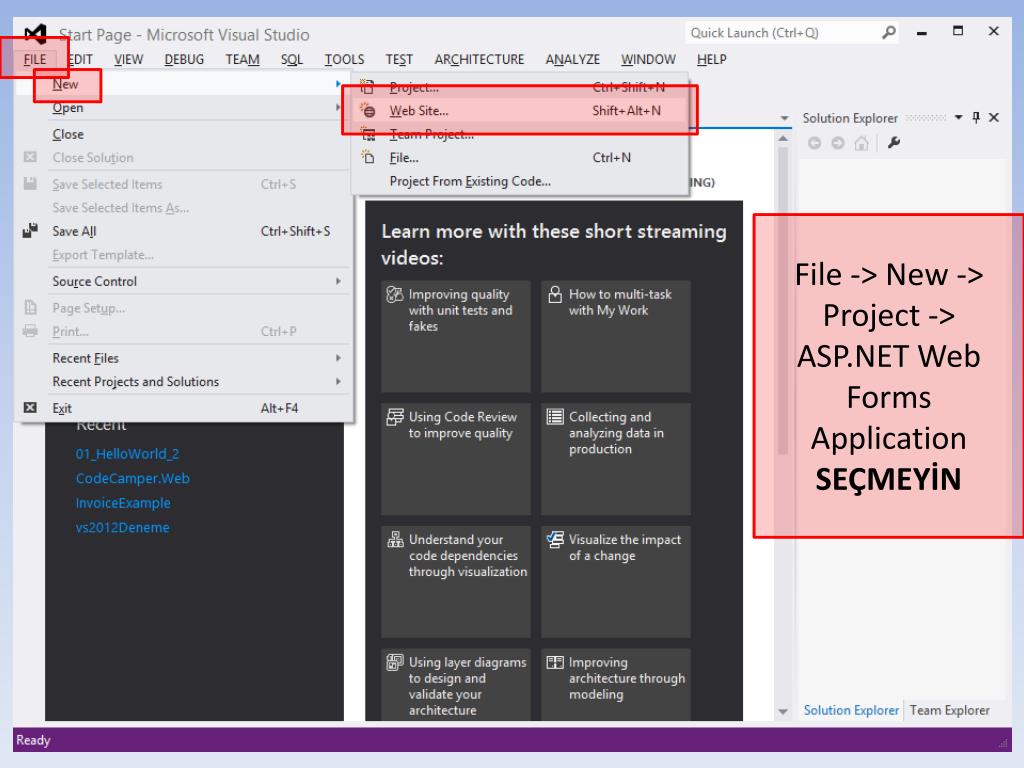Click the collecting data video icon
The height and width of the screenshot is (768, 1024).
[554, 417]
